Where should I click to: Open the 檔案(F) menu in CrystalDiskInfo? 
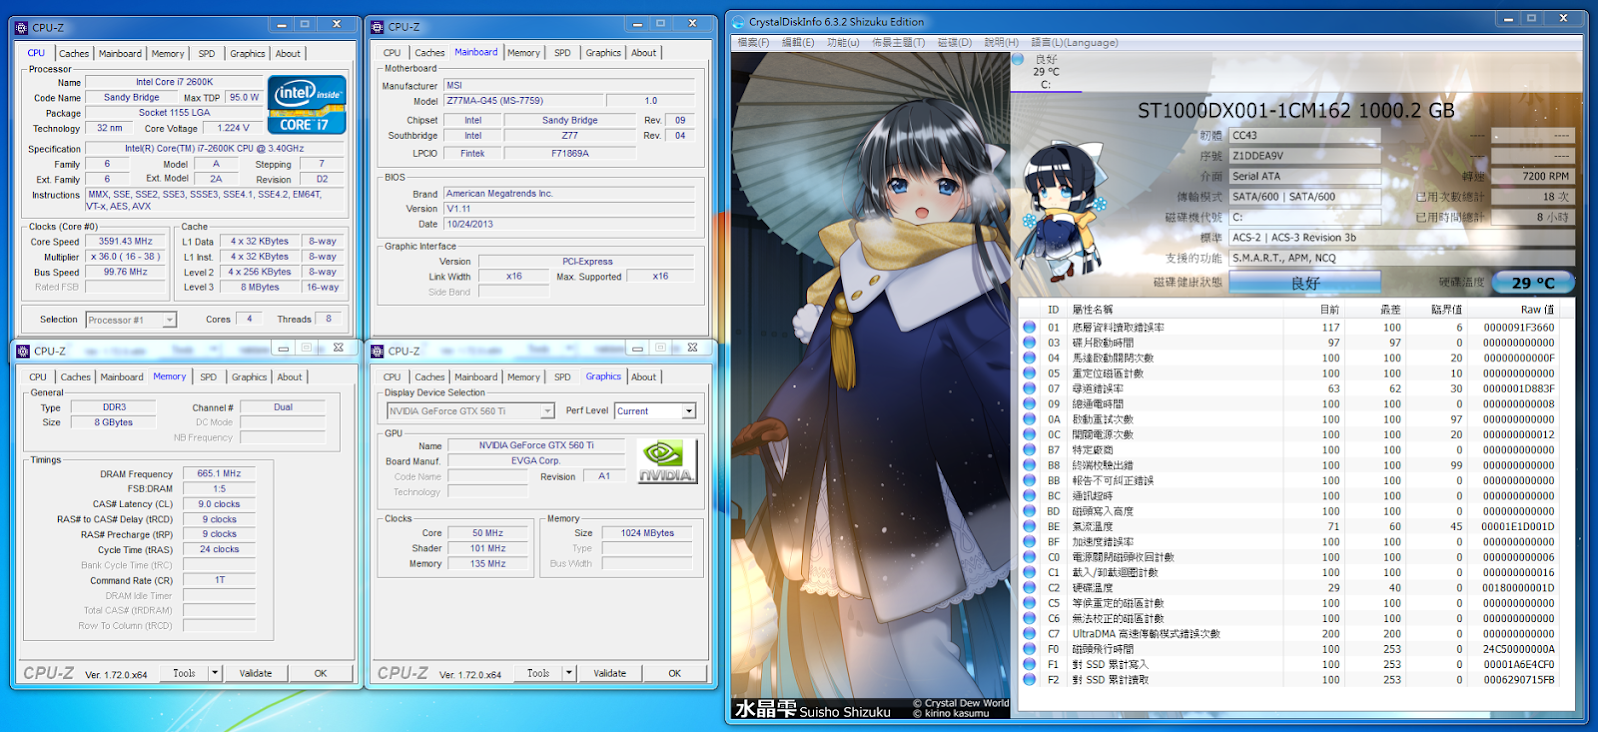[x=753, y=43]
